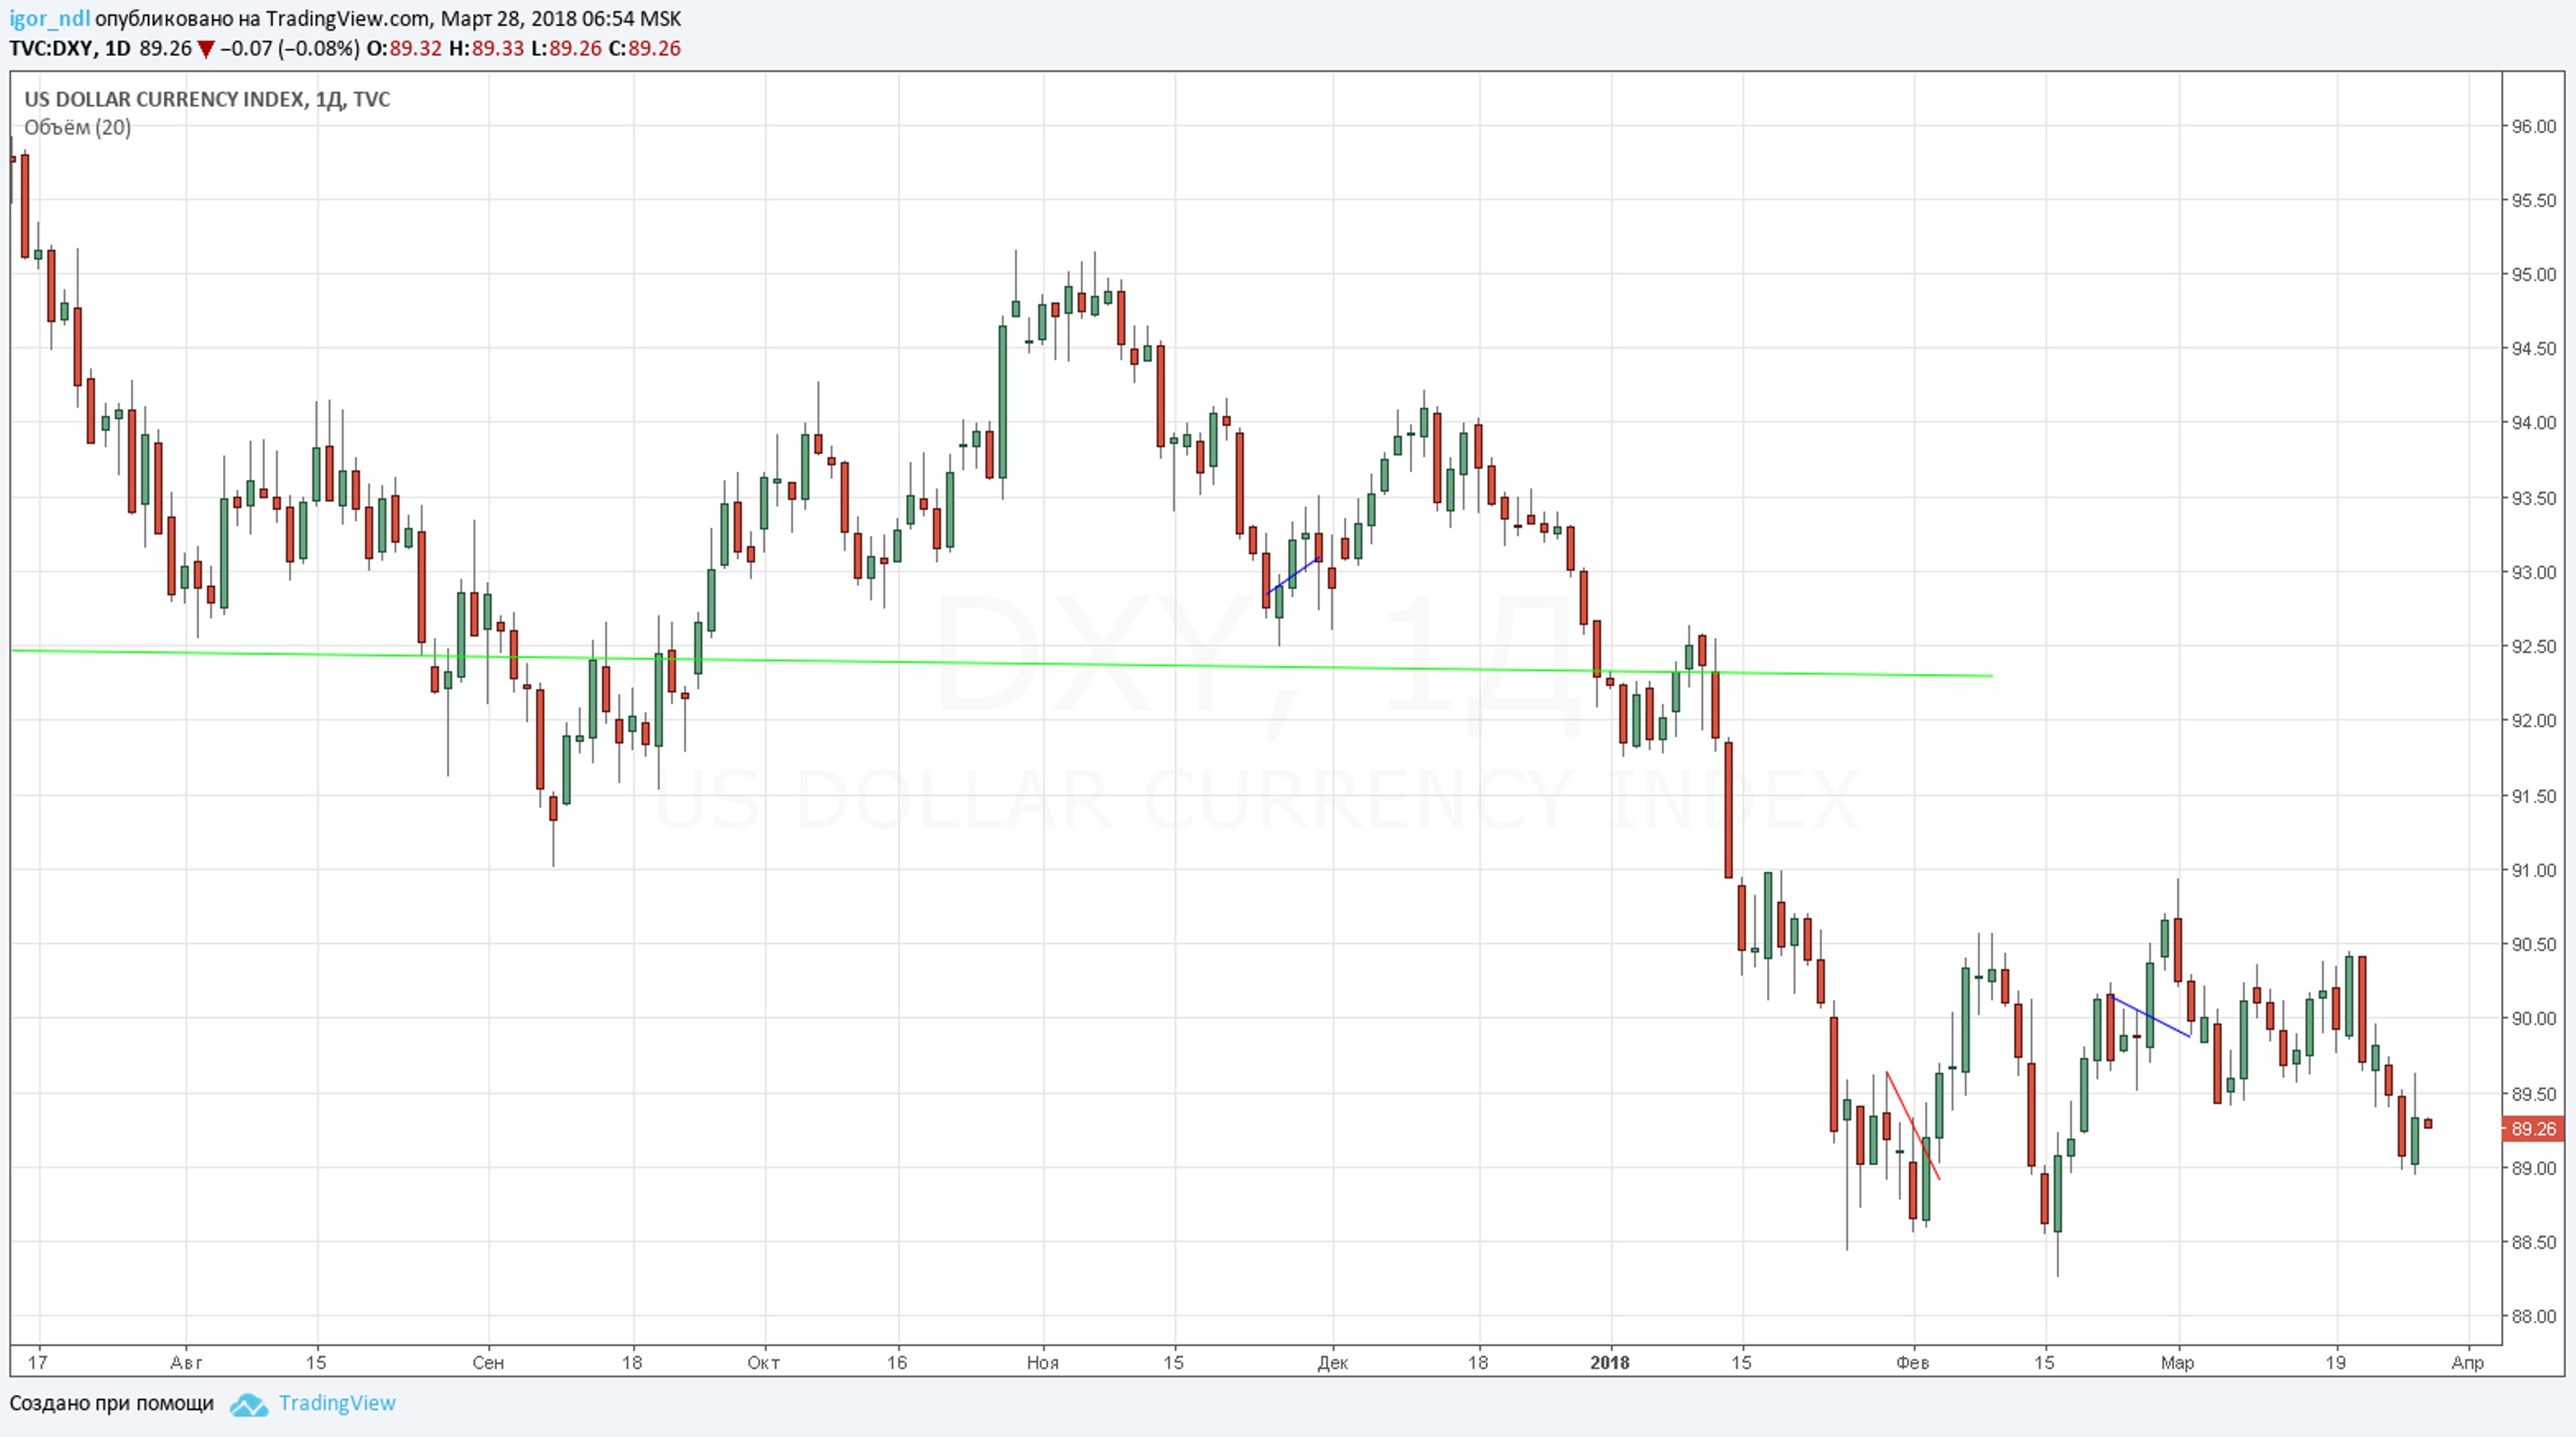2576x1437 pixels.
Task: Click the Ноя label on time axis
Action: [1042, 1362]
